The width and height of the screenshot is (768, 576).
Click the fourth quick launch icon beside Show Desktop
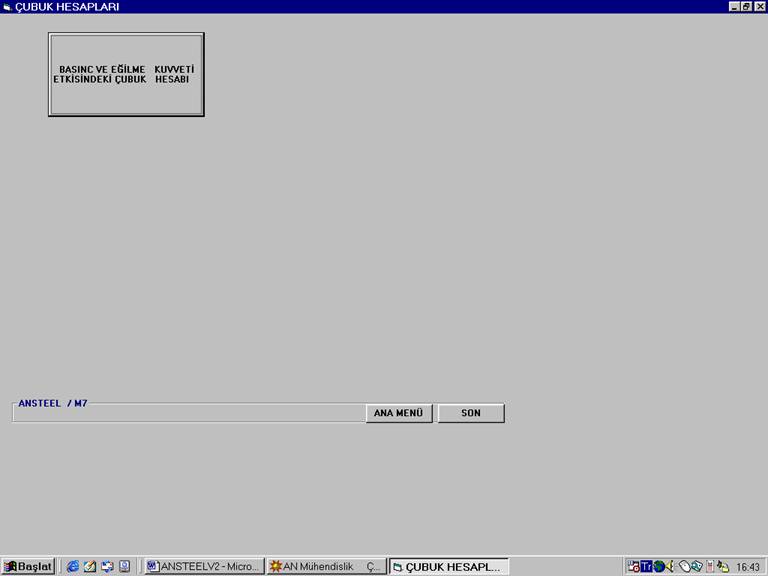pos(124,566)
